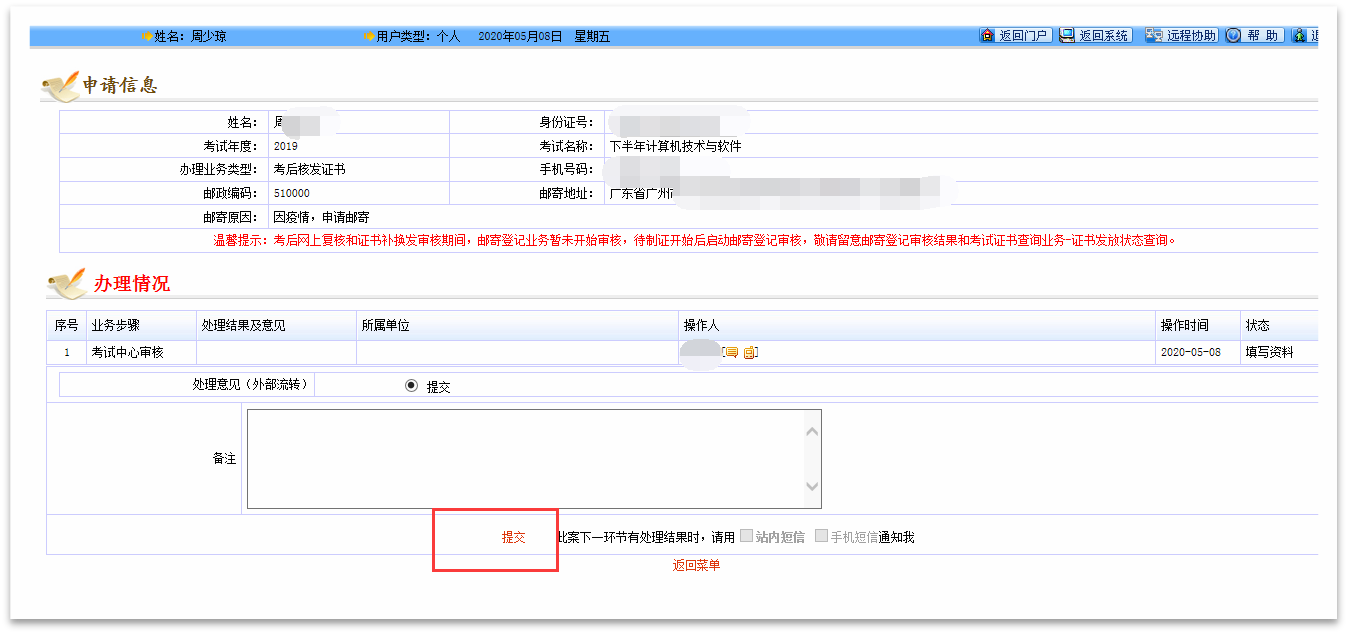
Task: Click the red 提交 submit link
Action: coord(513,537)
